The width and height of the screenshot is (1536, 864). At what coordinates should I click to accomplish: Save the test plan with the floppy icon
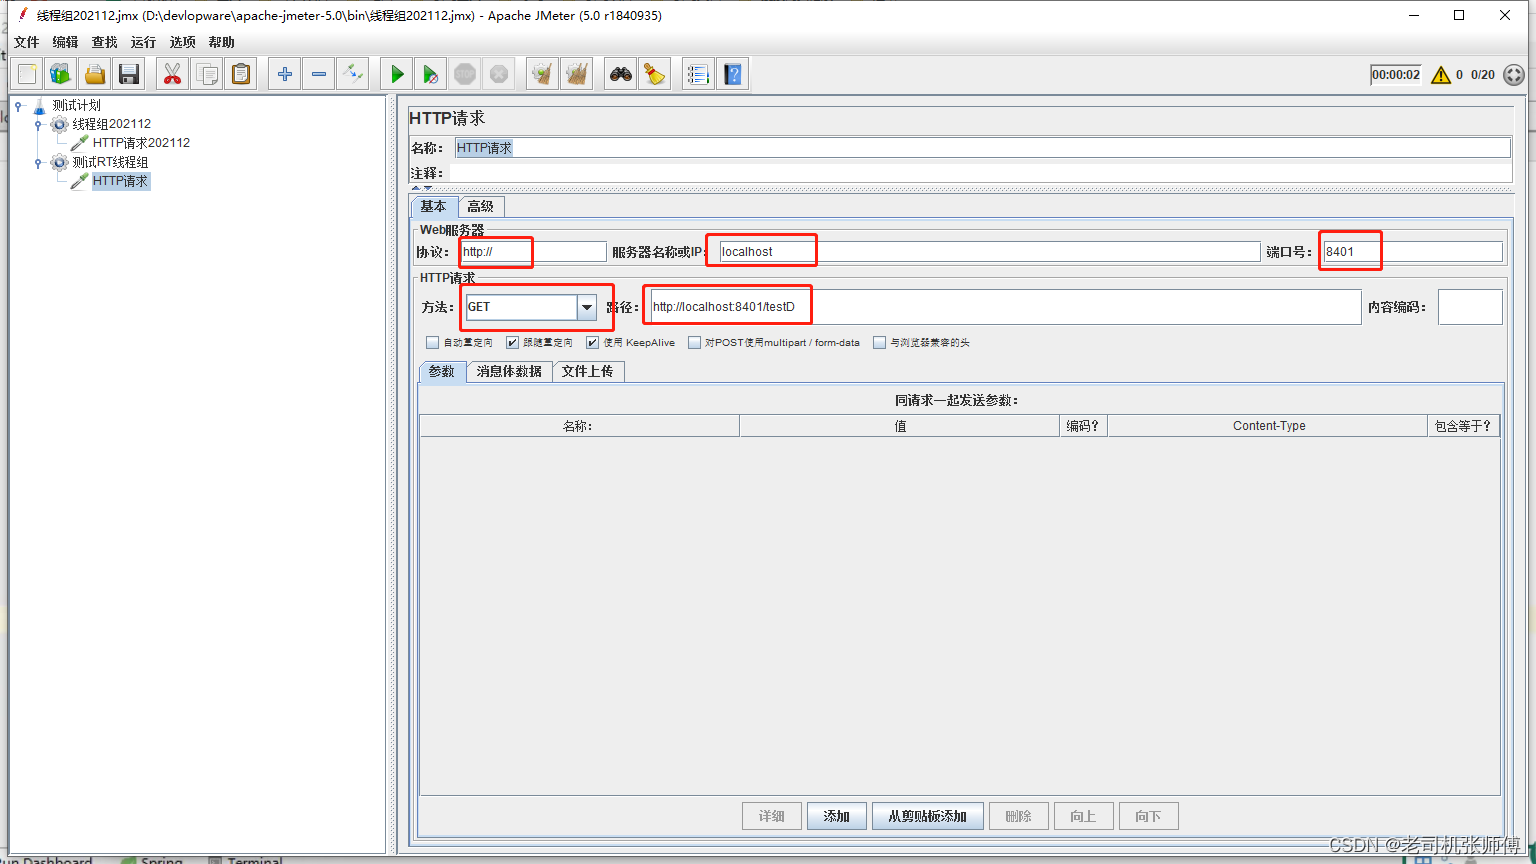click(x=129, y=74)
